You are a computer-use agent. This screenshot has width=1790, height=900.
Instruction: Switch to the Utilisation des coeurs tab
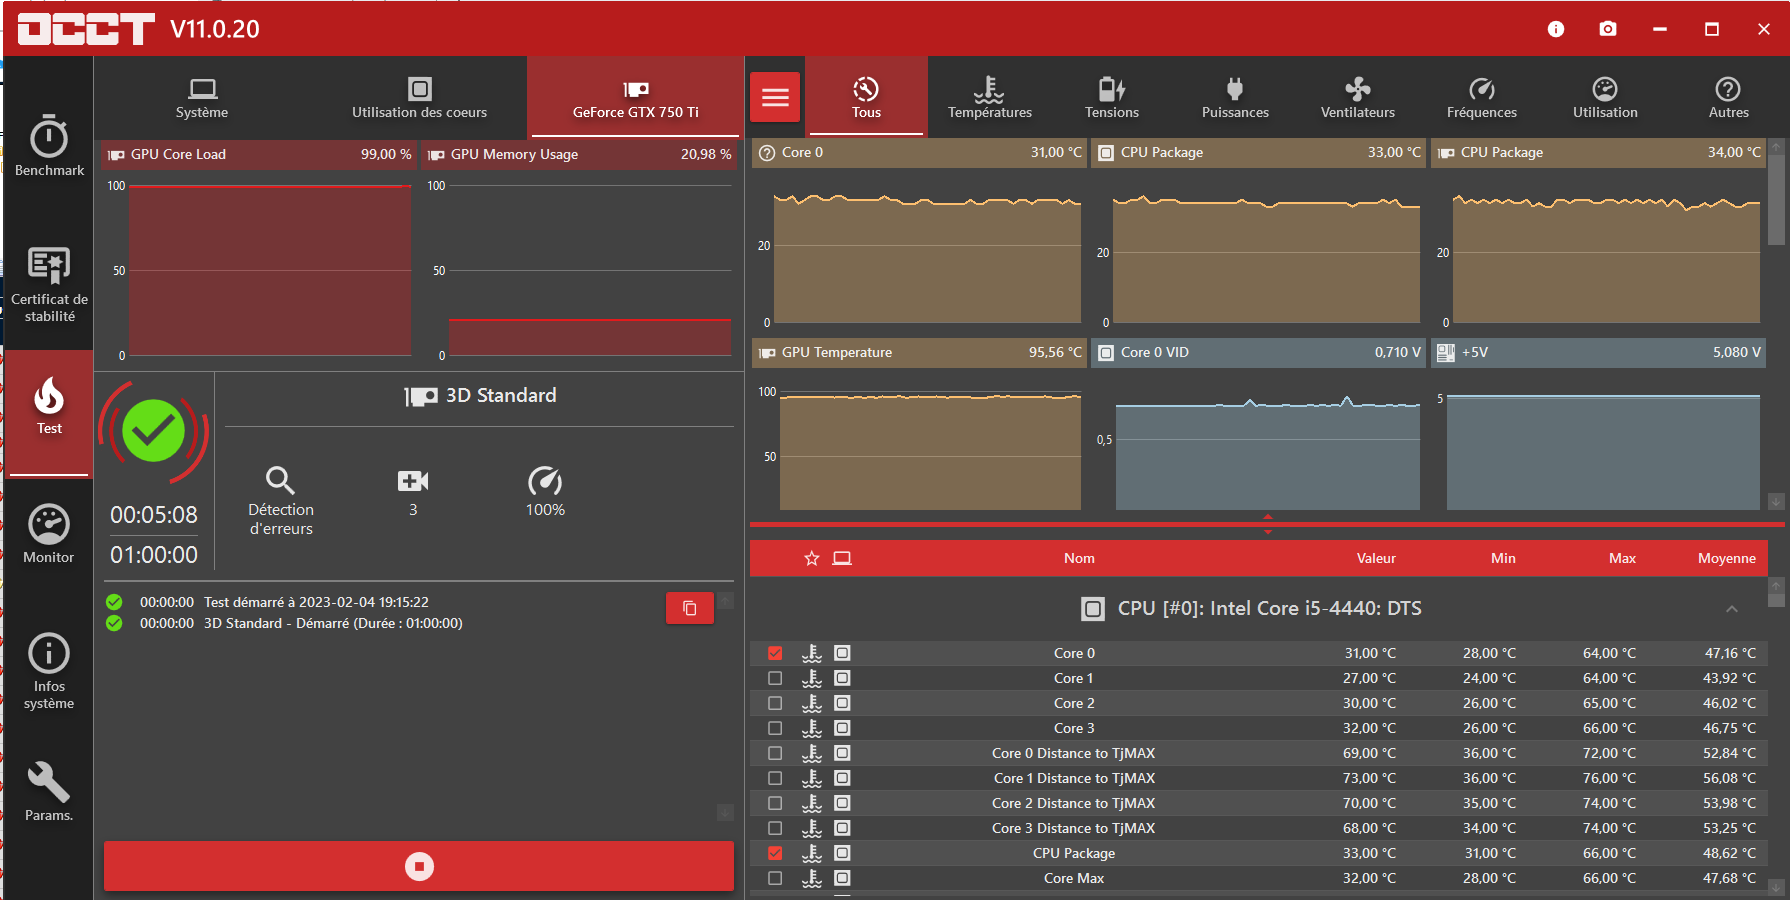point(419,98)
